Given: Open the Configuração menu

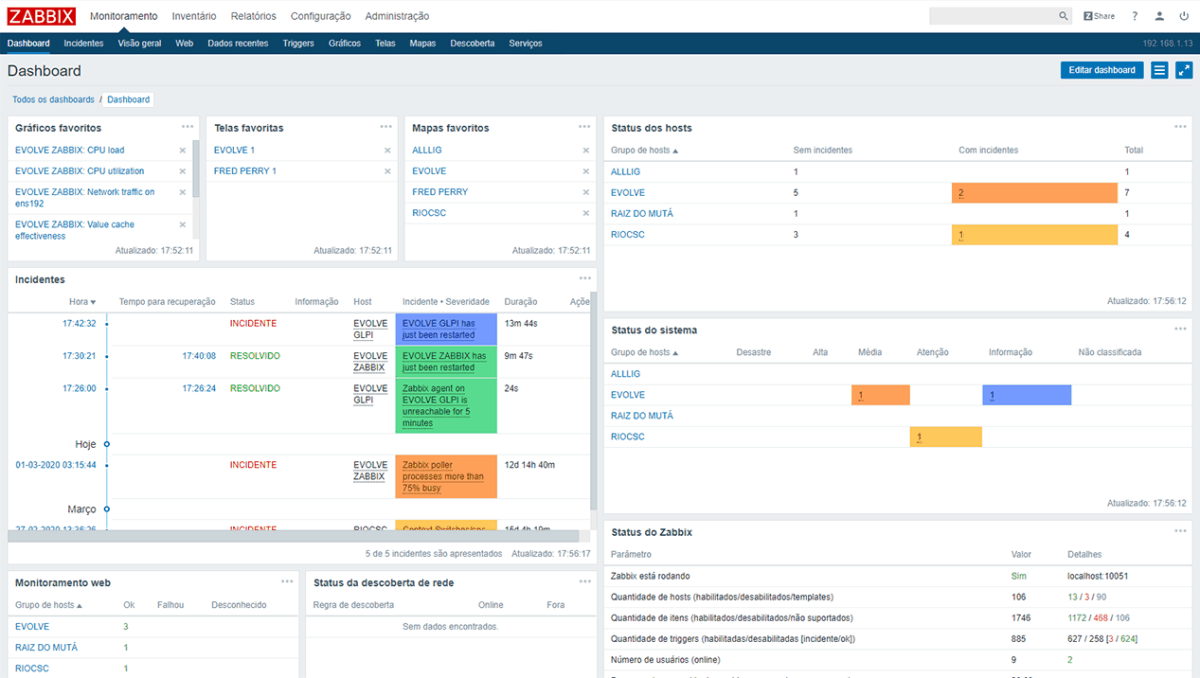Looking at the screenshot, I should 321,16.
